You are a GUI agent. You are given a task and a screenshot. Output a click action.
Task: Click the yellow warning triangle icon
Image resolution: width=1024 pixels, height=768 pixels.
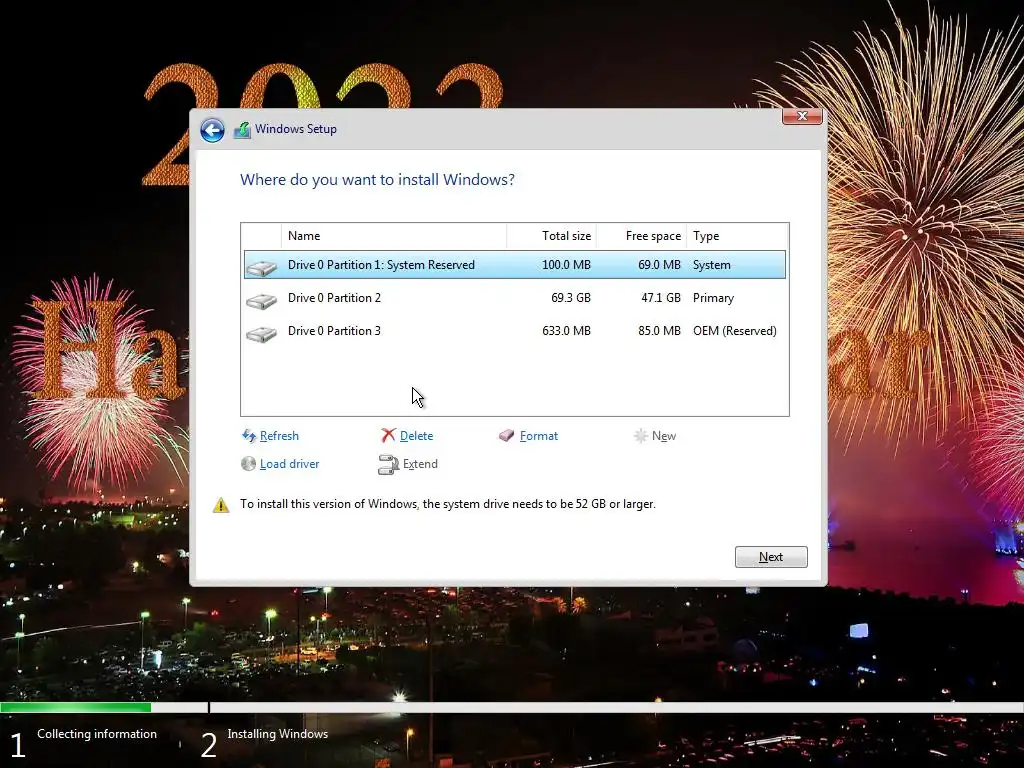pyautogui.click(x=221, y=505)
